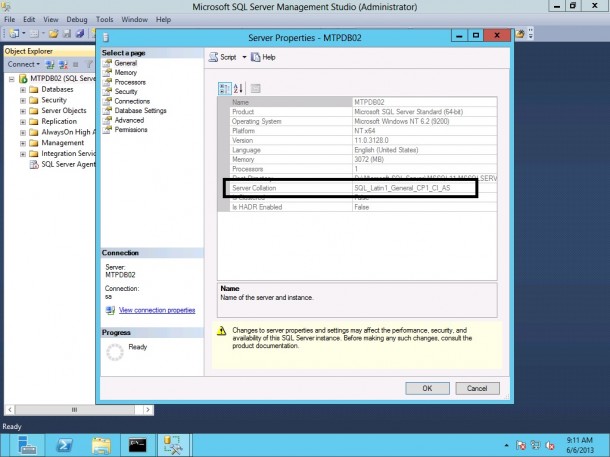Open the New Query dropdown arrow

point(24,33)
